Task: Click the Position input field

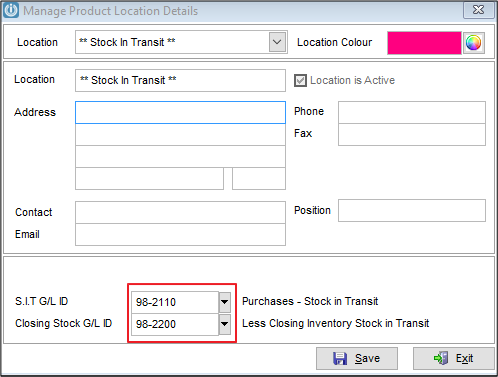Action: 412,210
